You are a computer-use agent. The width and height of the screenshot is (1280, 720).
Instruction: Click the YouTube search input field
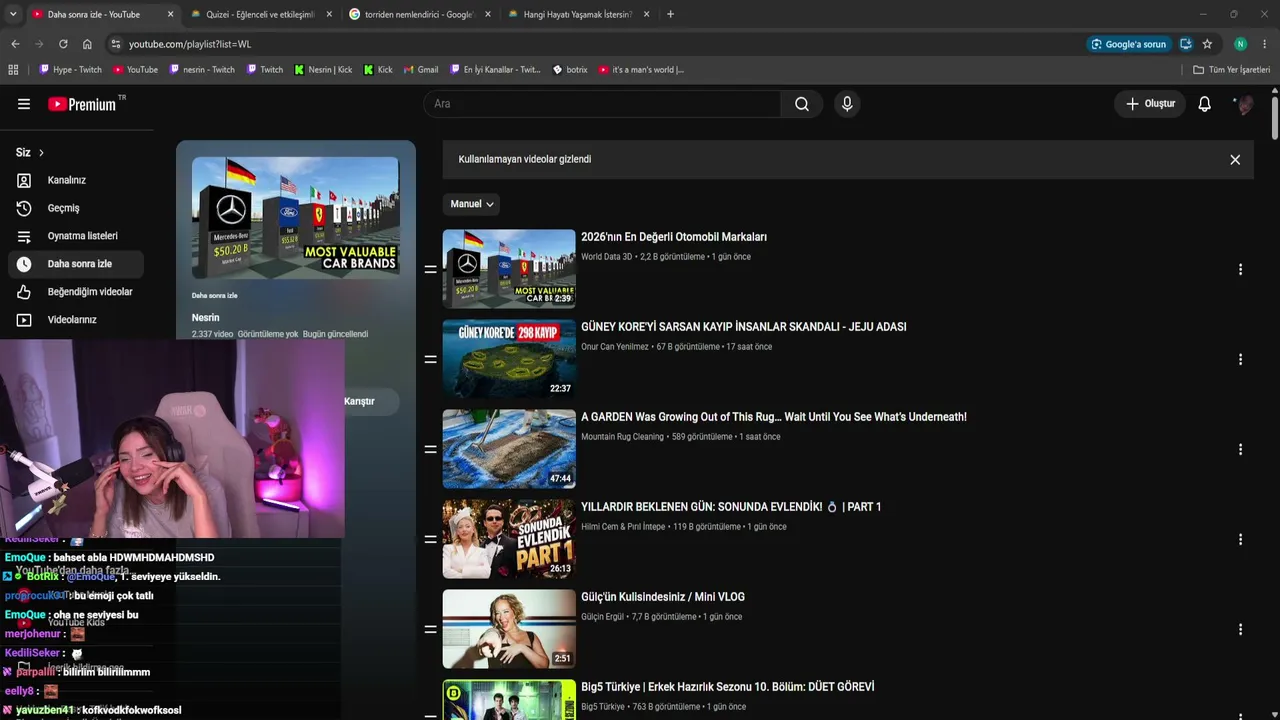coord(602,104)
